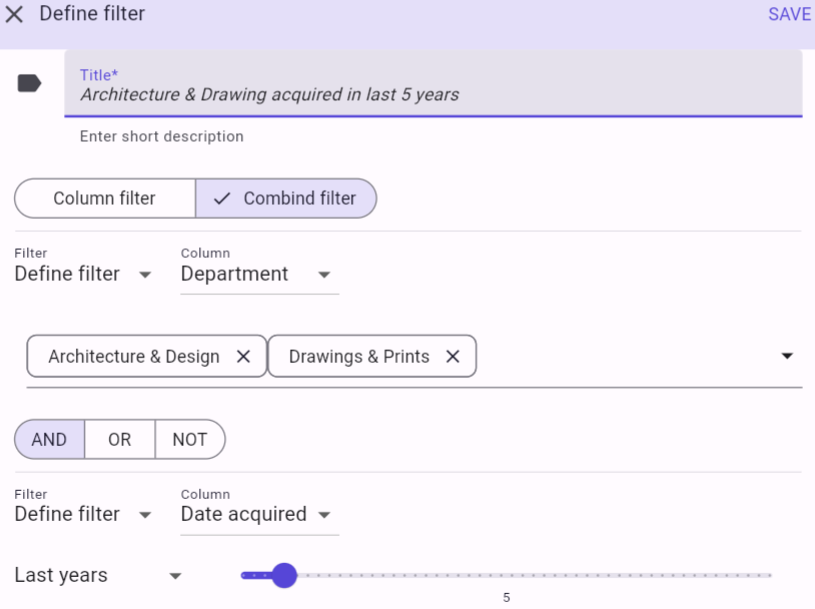This screenshot has height=609, width=815.
Task: Click the checkmark on Combind filter
Action: [x=223, y=198]
